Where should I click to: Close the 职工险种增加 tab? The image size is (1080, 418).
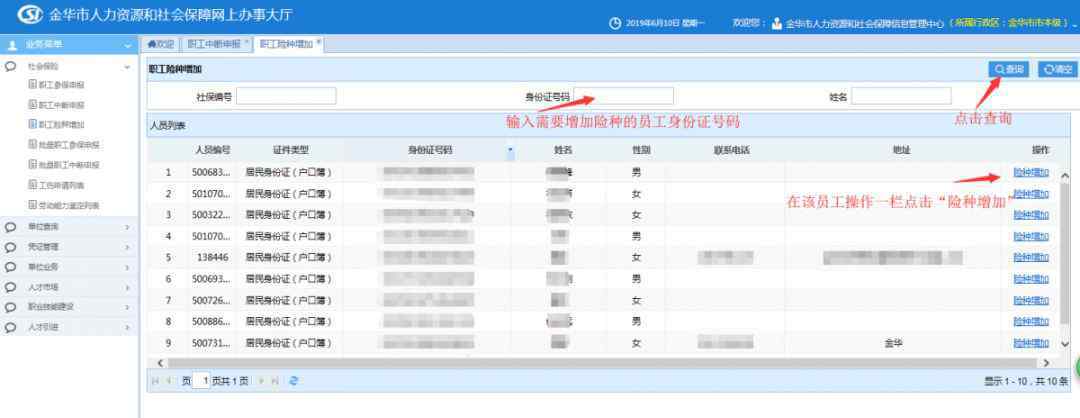click(319, 42)
